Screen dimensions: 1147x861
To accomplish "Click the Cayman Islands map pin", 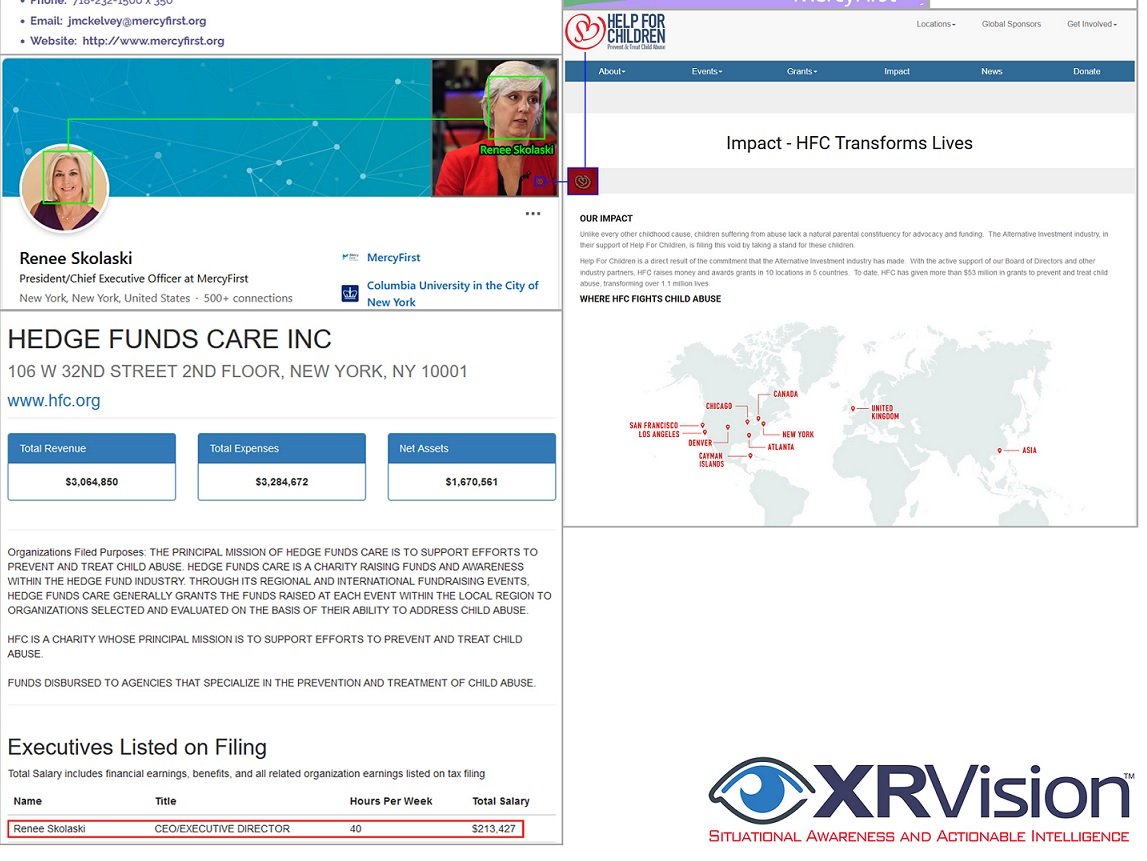I will 750,455.
